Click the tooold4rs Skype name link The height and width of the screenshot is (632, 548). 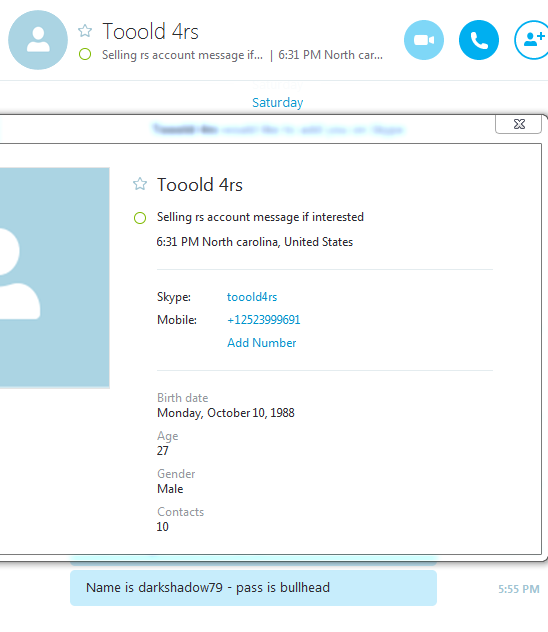pyautogui.click(x=252, y=297)
